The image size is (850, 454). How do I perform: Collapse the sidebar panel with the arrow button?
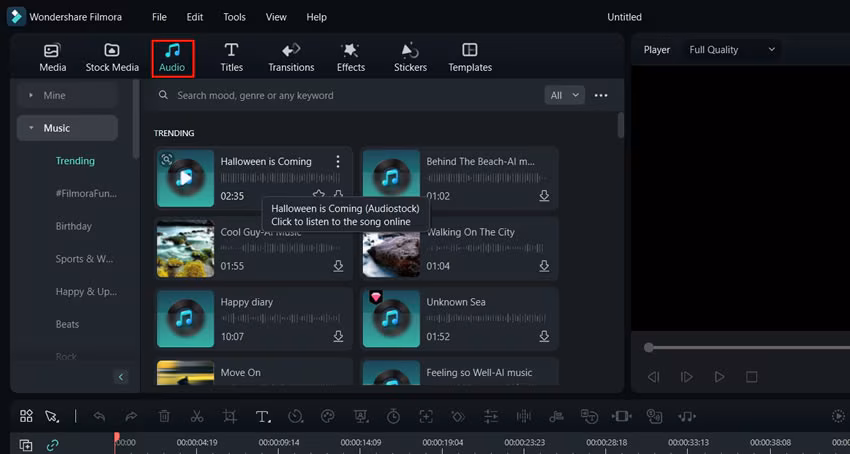point(121,376)
